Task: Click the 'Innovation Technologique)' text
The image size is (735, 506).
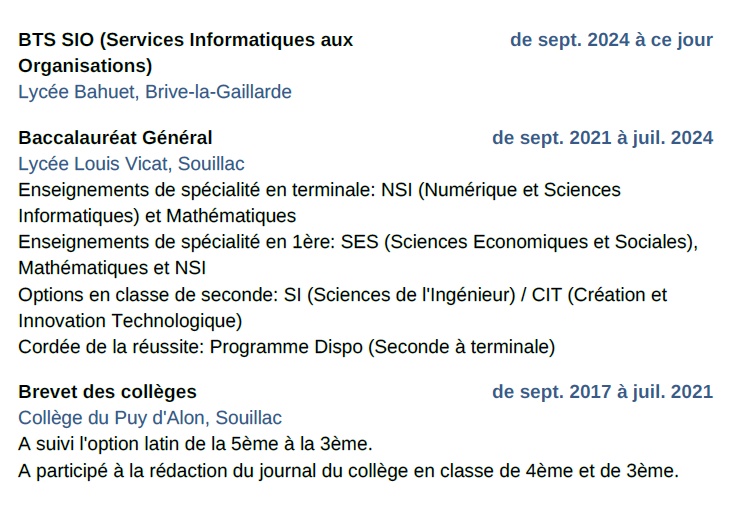Action: [x=130, y=321]
